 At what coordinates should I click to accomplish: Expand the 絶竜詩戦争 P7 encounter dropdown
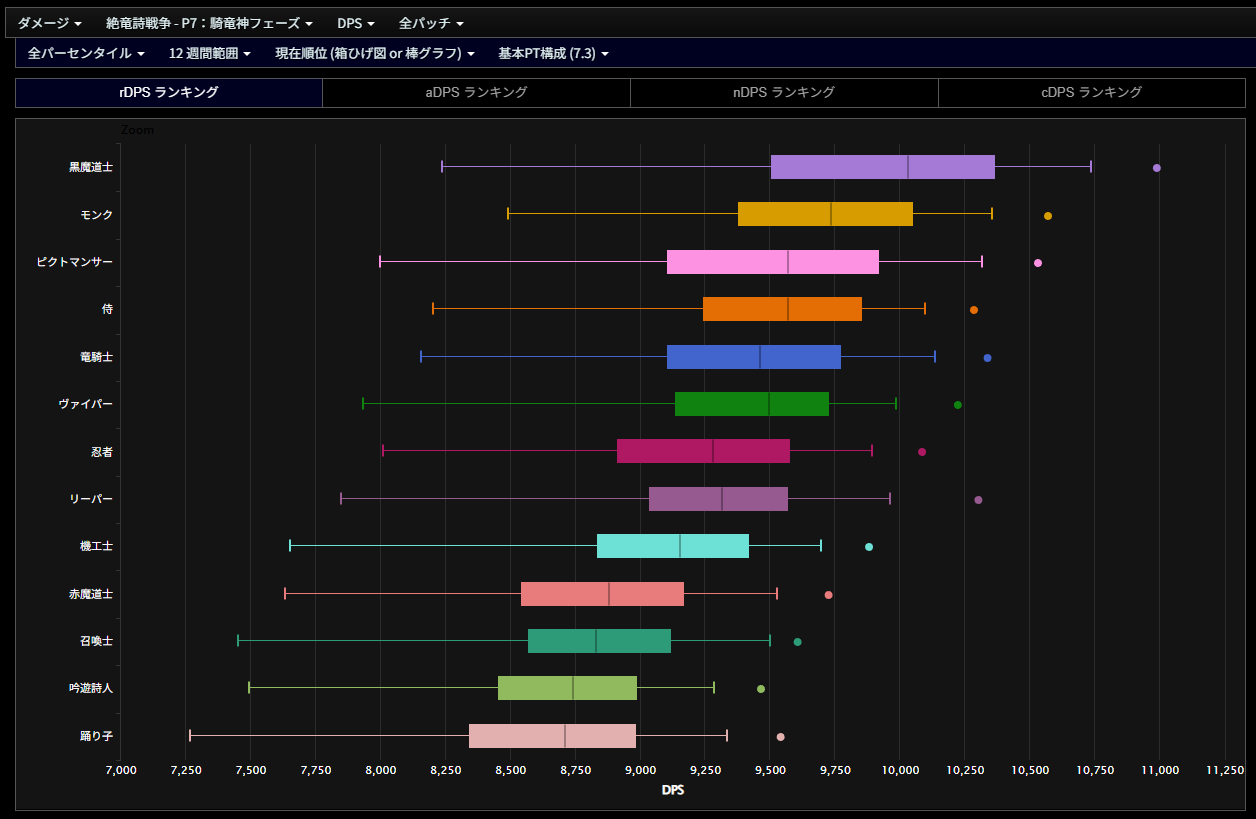(x=209, y=23)
